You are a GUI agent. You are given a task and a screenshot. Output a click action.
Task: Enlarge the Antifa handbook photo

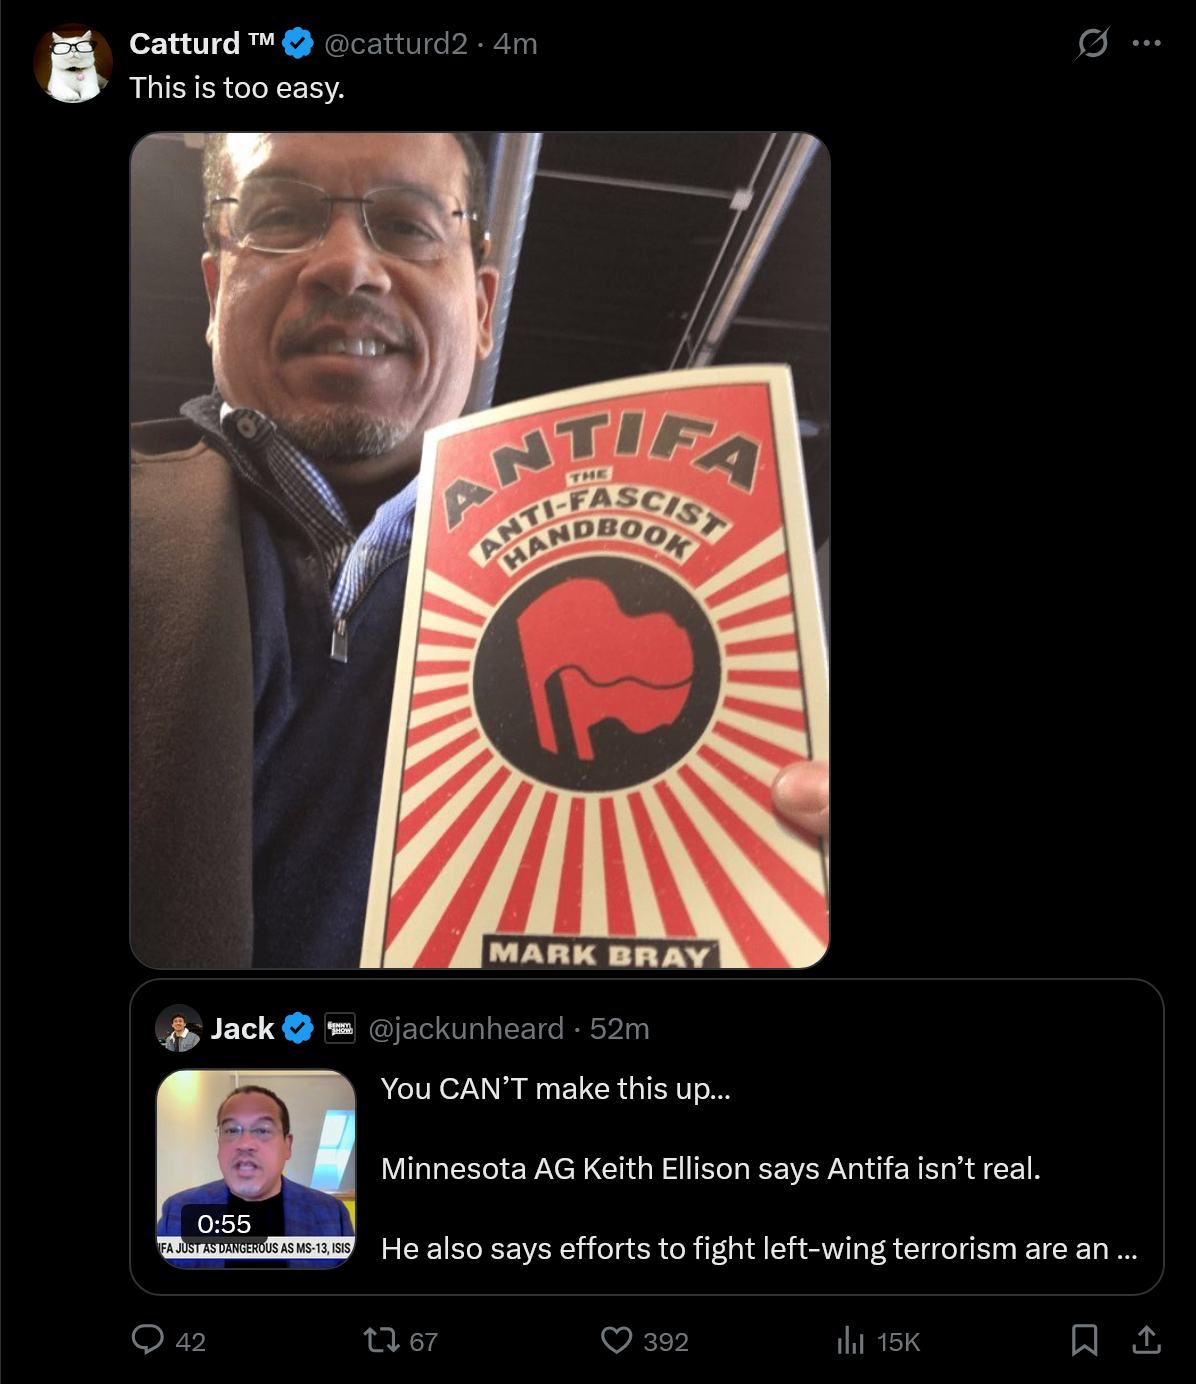[x=480, y=550]
